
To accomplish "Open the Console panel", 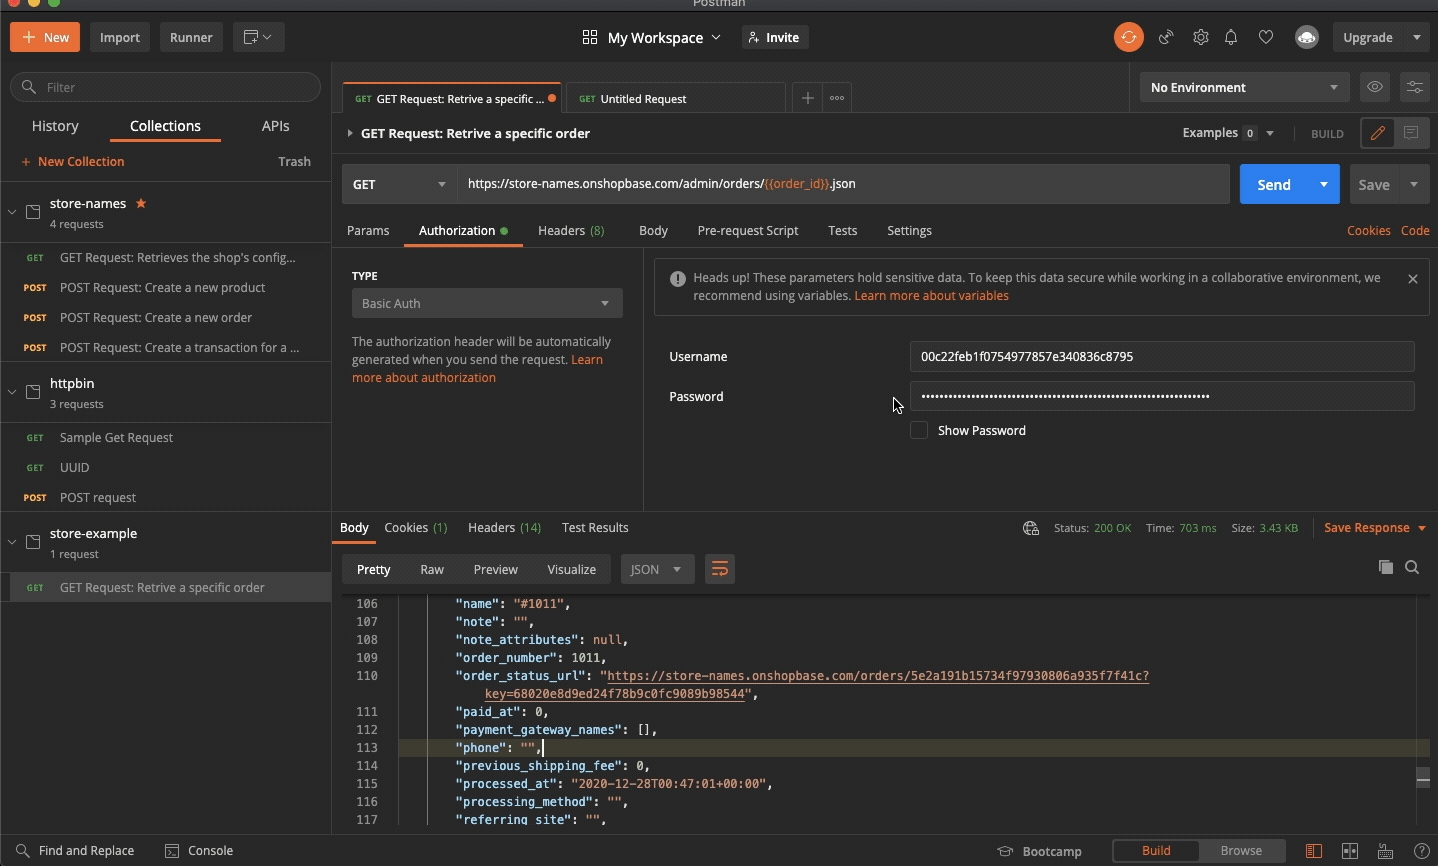I will (199, 851).
